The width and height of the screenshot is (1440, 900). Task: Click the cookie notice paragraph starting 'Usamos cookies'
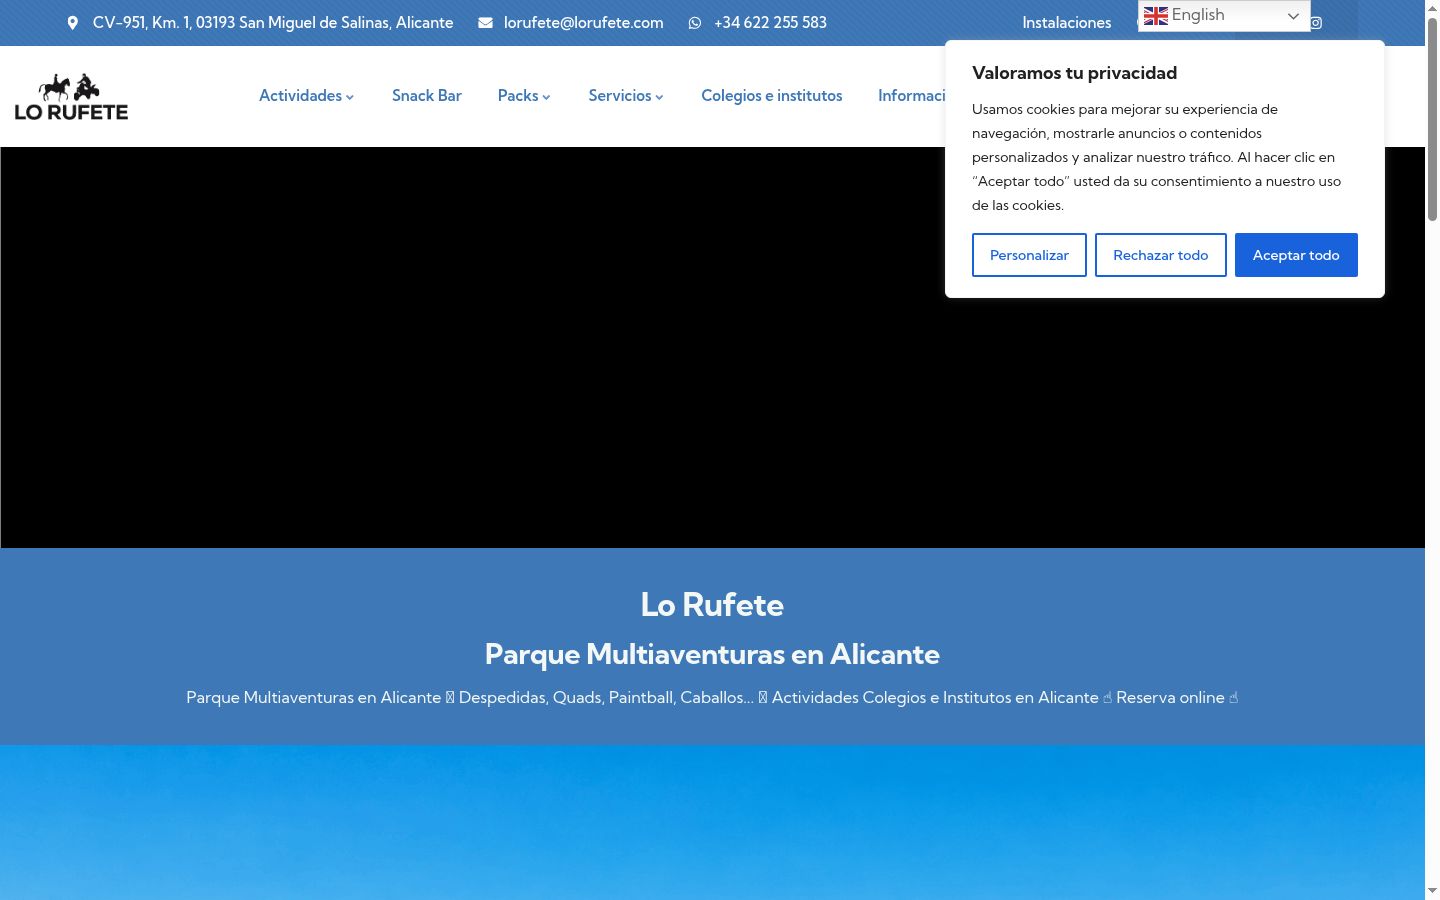tap(1157, 157)
